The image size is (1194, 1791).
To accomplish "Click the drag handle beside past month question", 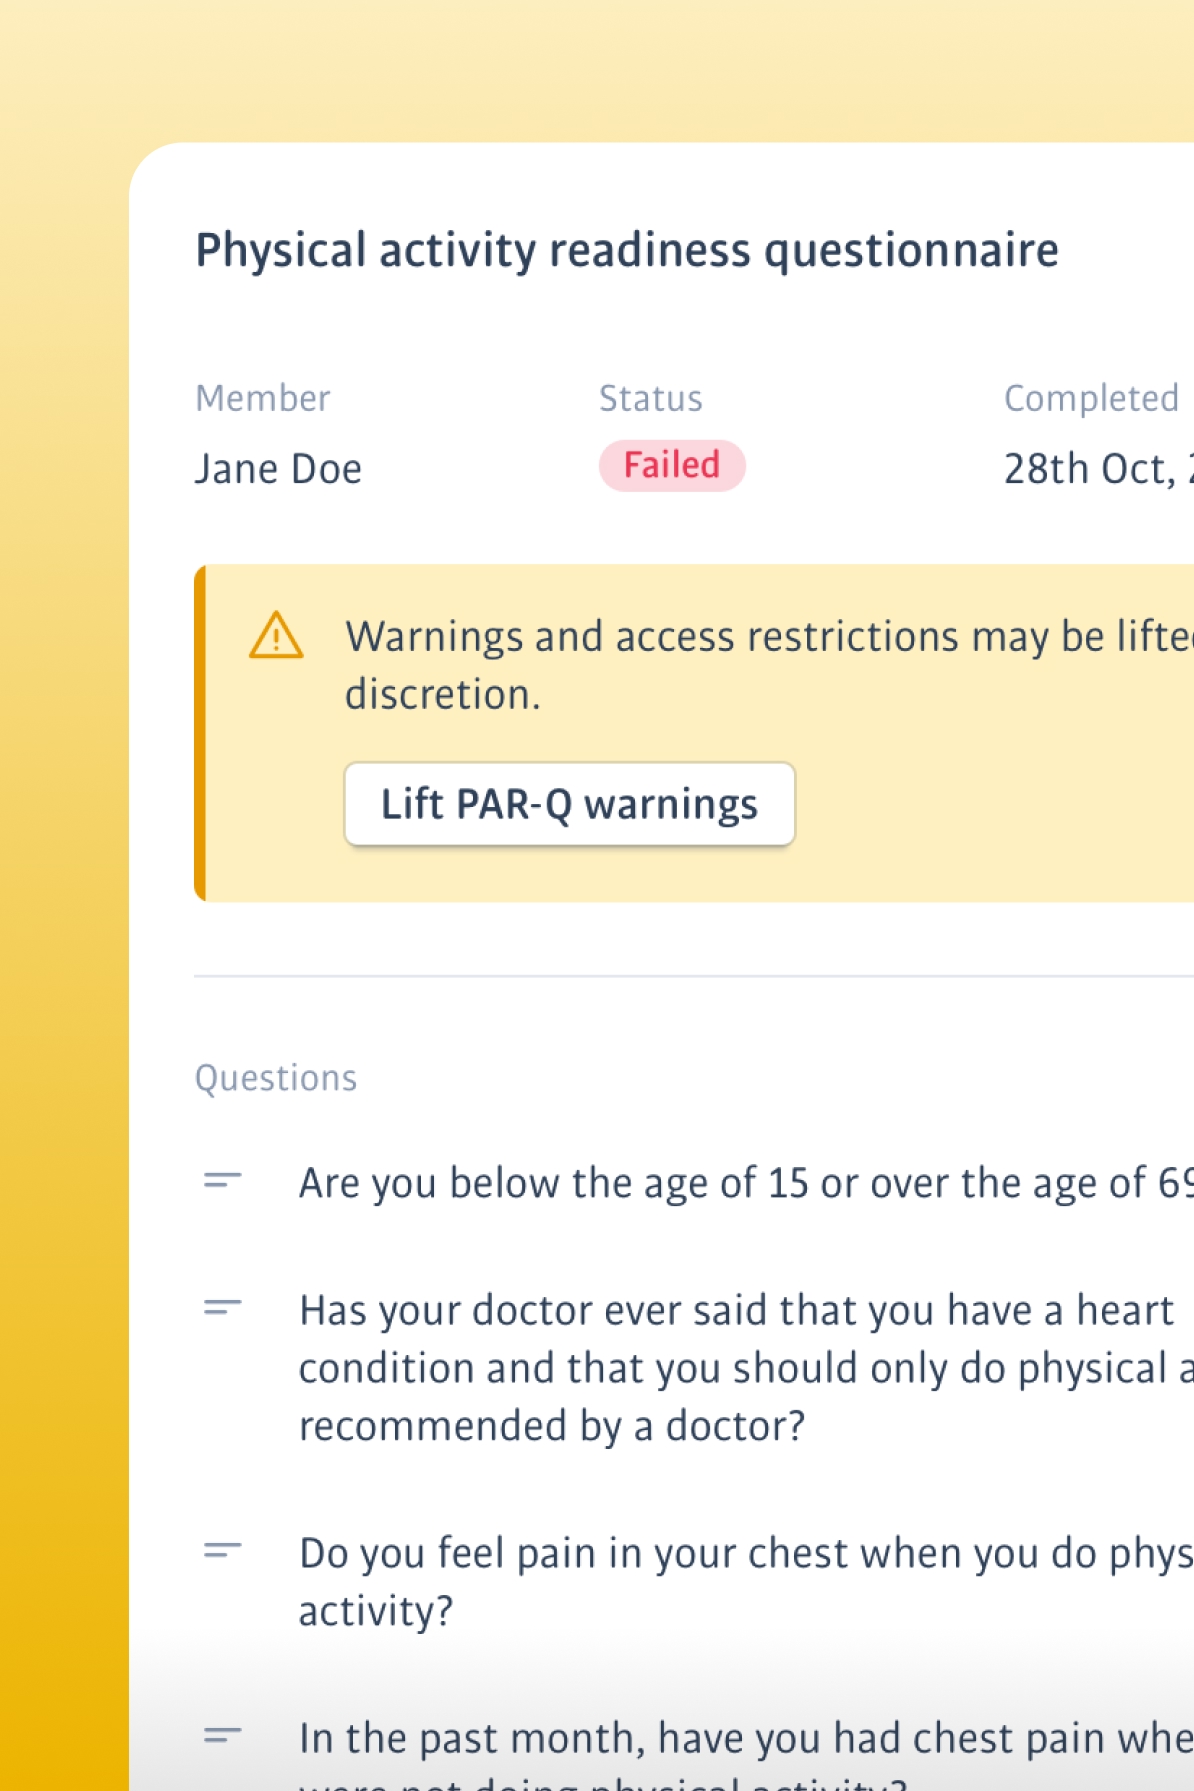I will (x=223, y=1736).
